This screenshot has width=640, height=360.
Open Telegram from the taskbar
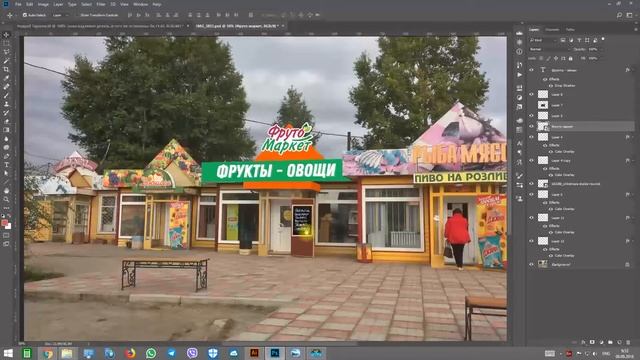click(x=171, y=353)
